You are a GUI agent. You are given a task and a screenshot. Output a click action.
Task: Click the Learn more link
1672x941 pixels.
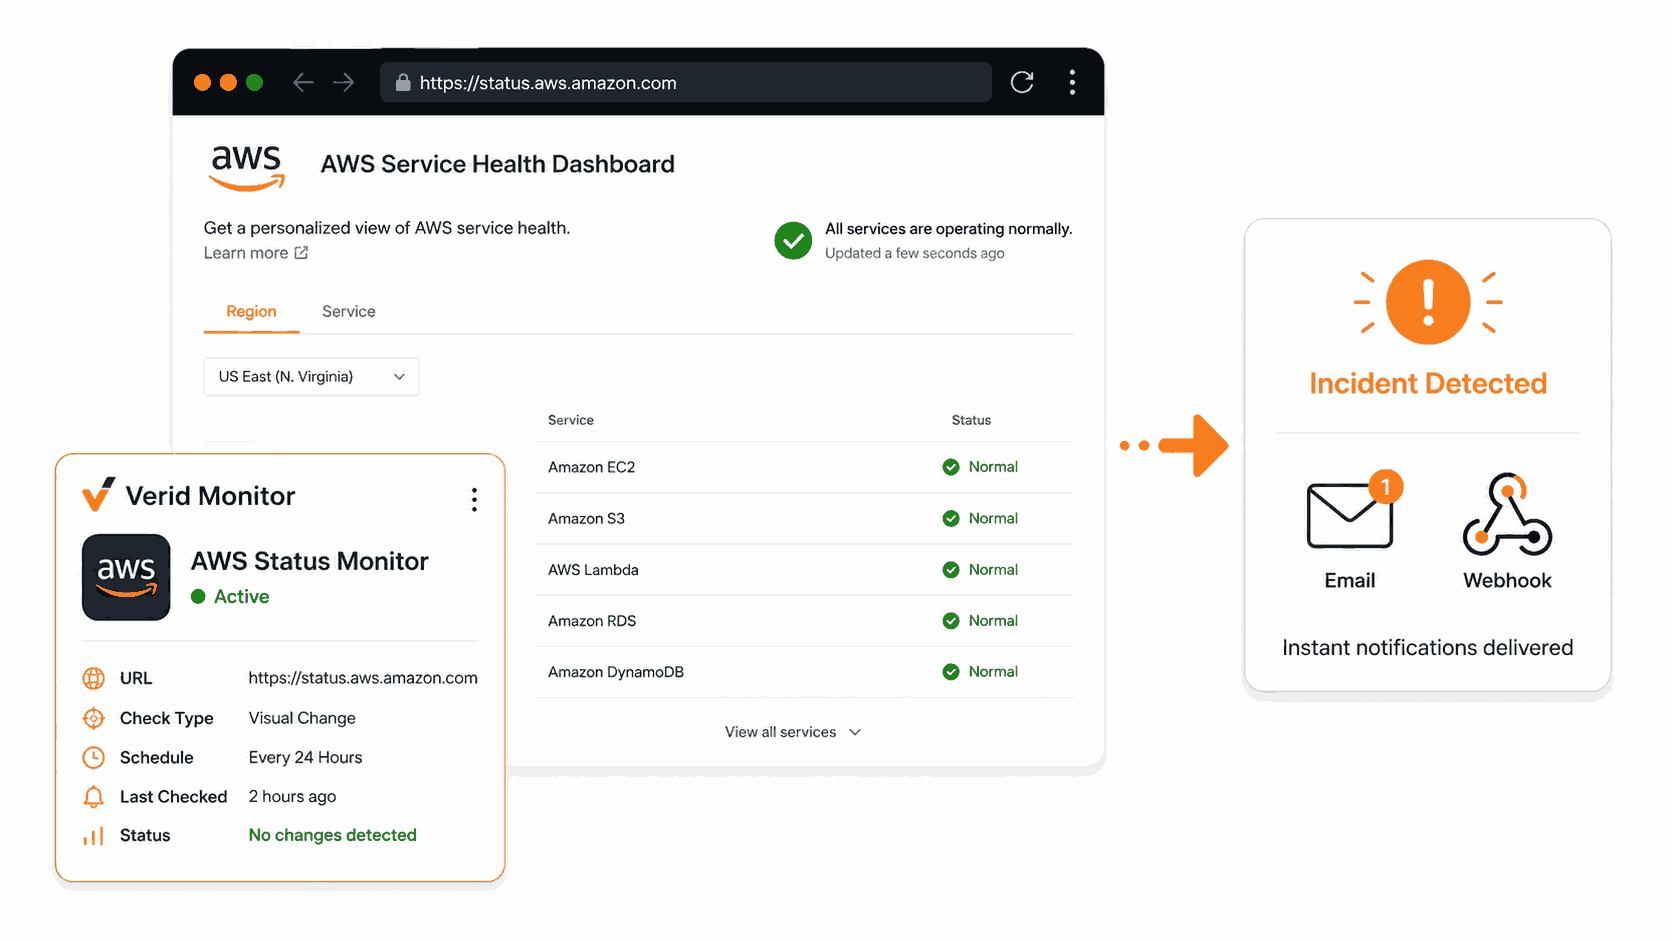pyautogui.click(x=246, y=253)
